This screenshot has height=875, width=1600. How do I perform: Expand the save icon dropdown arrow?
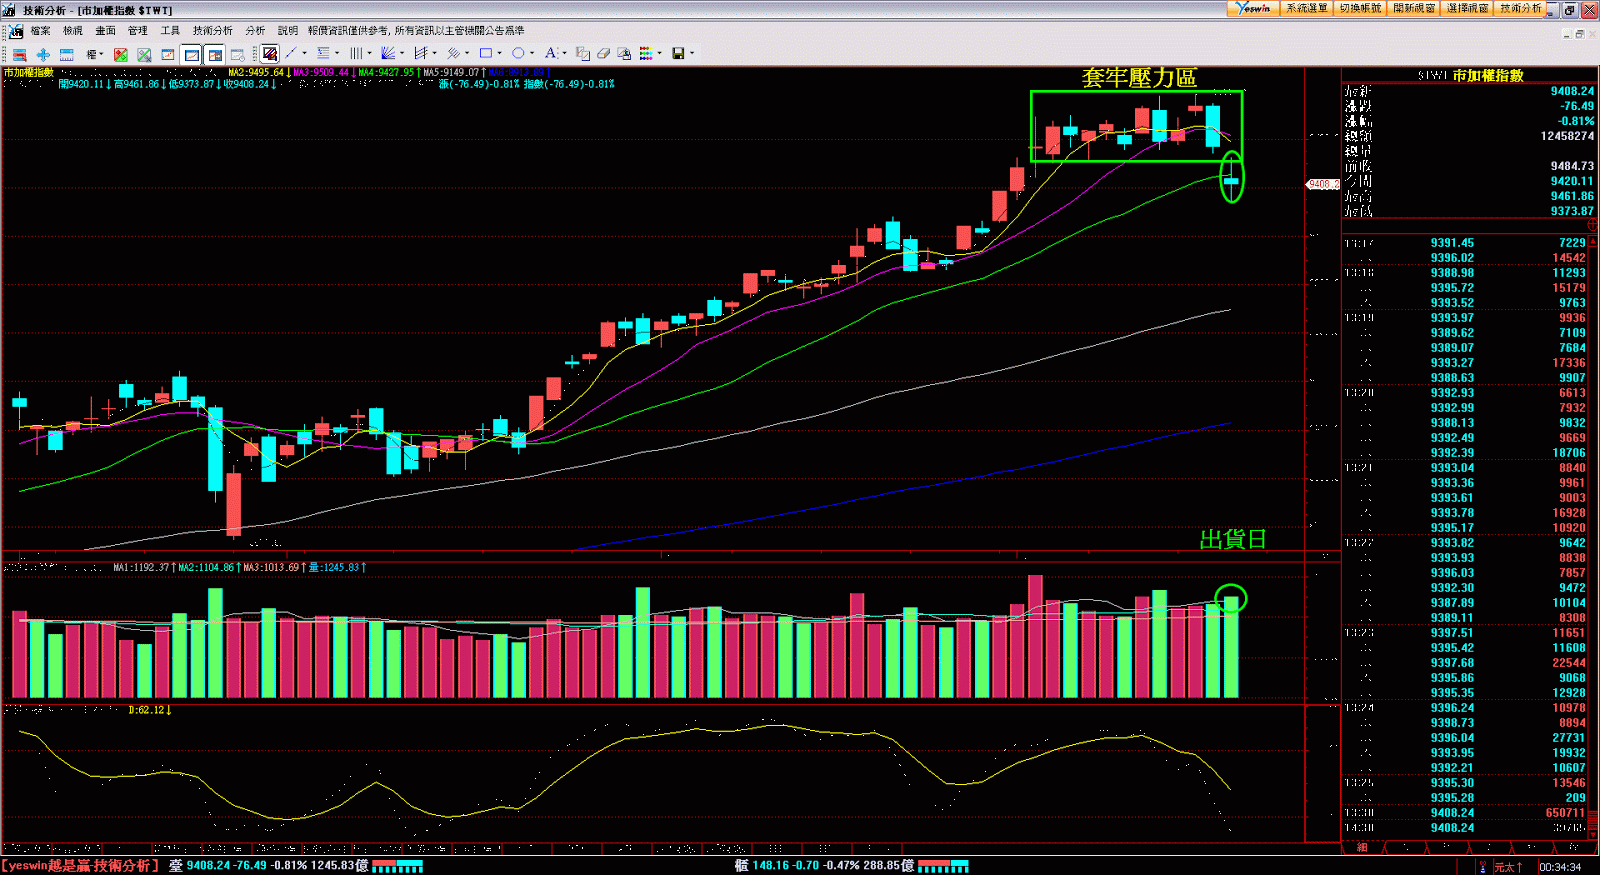pyautogui.click(x=692, y=54)
